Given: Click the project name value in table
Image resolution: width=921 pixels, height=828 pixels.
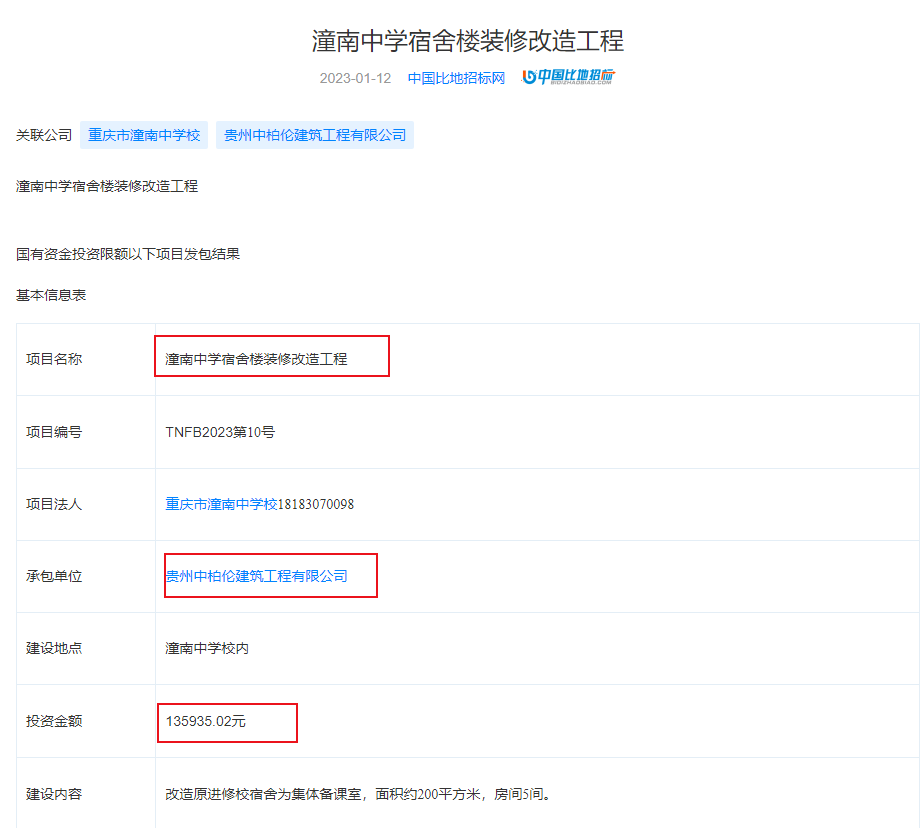Looking at the screenshot, I should [256, 359].
